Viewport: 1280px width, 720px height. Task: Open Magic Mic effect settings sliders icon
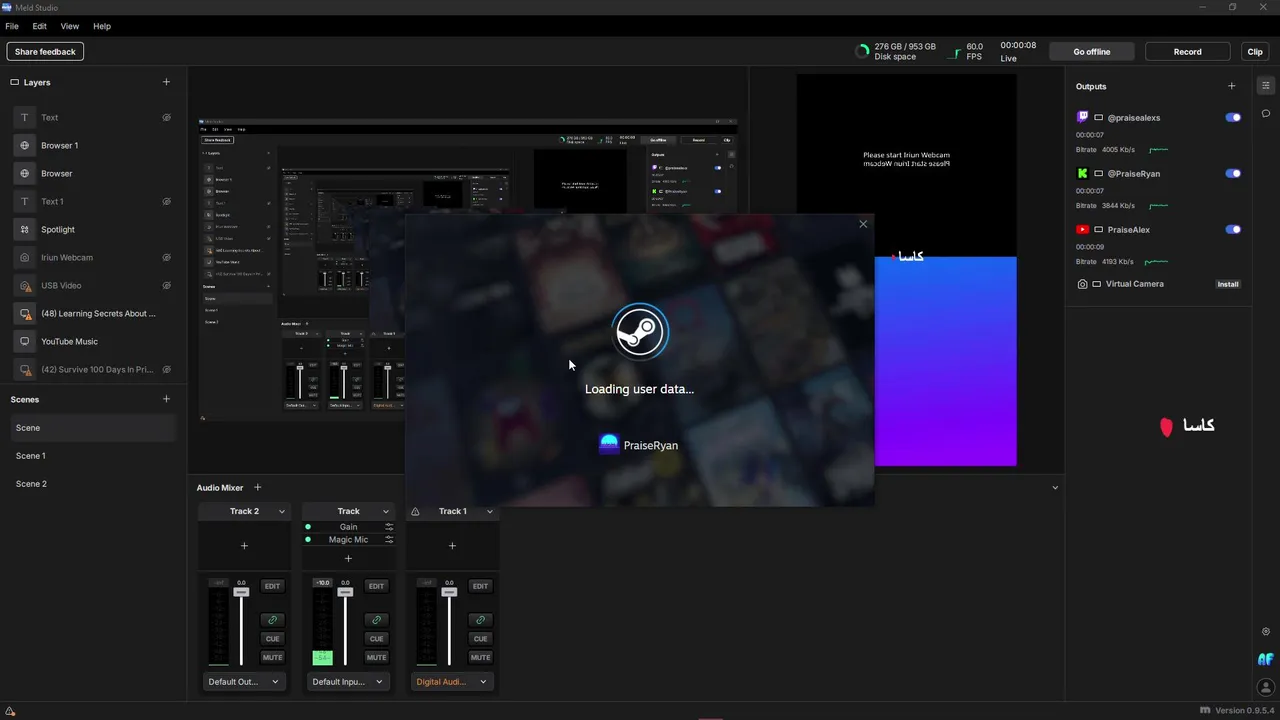click(x=389, y=540)
